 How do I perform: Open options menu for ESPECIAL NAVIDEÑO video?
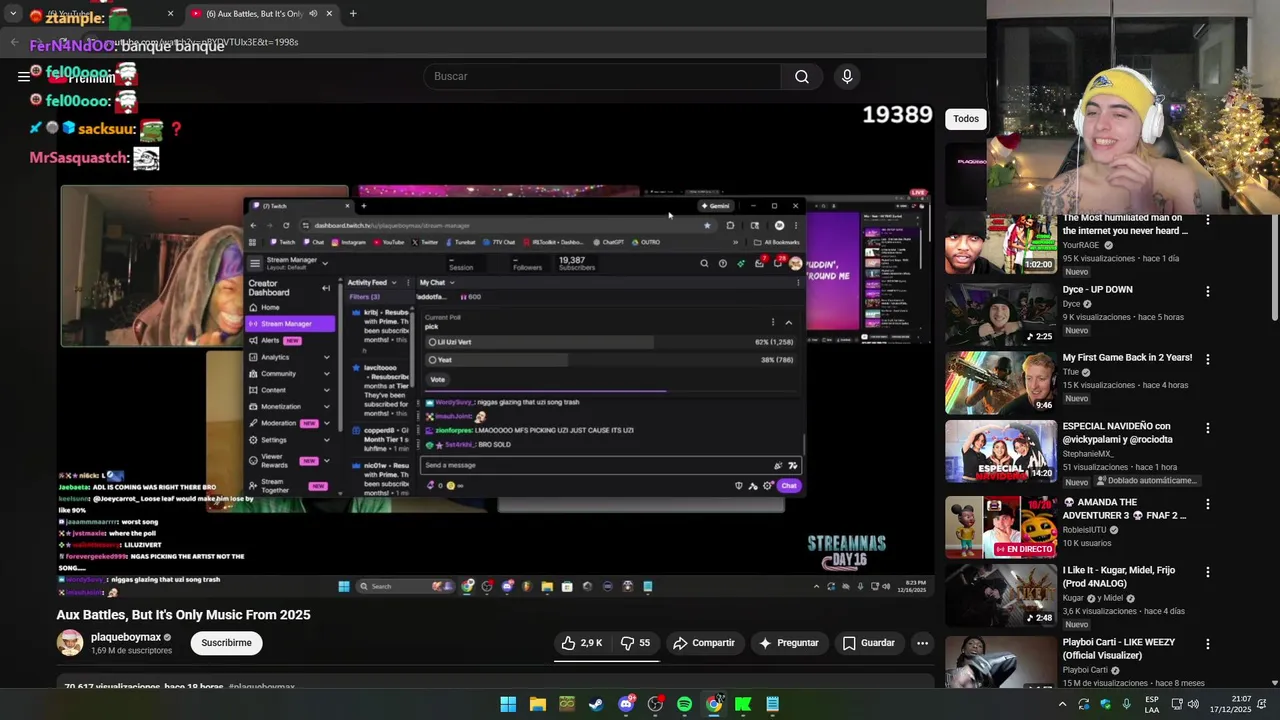click(x=1207, y=428)
